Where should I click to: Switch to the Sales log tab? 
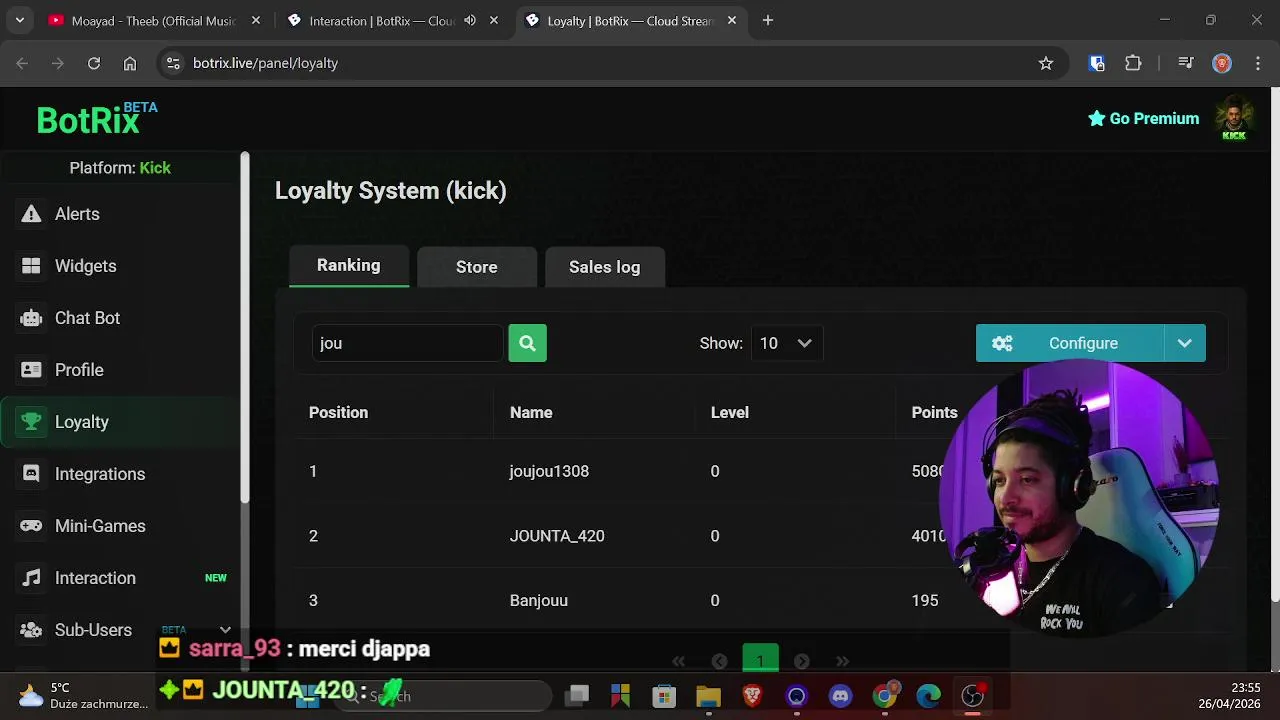click(605, 267)
